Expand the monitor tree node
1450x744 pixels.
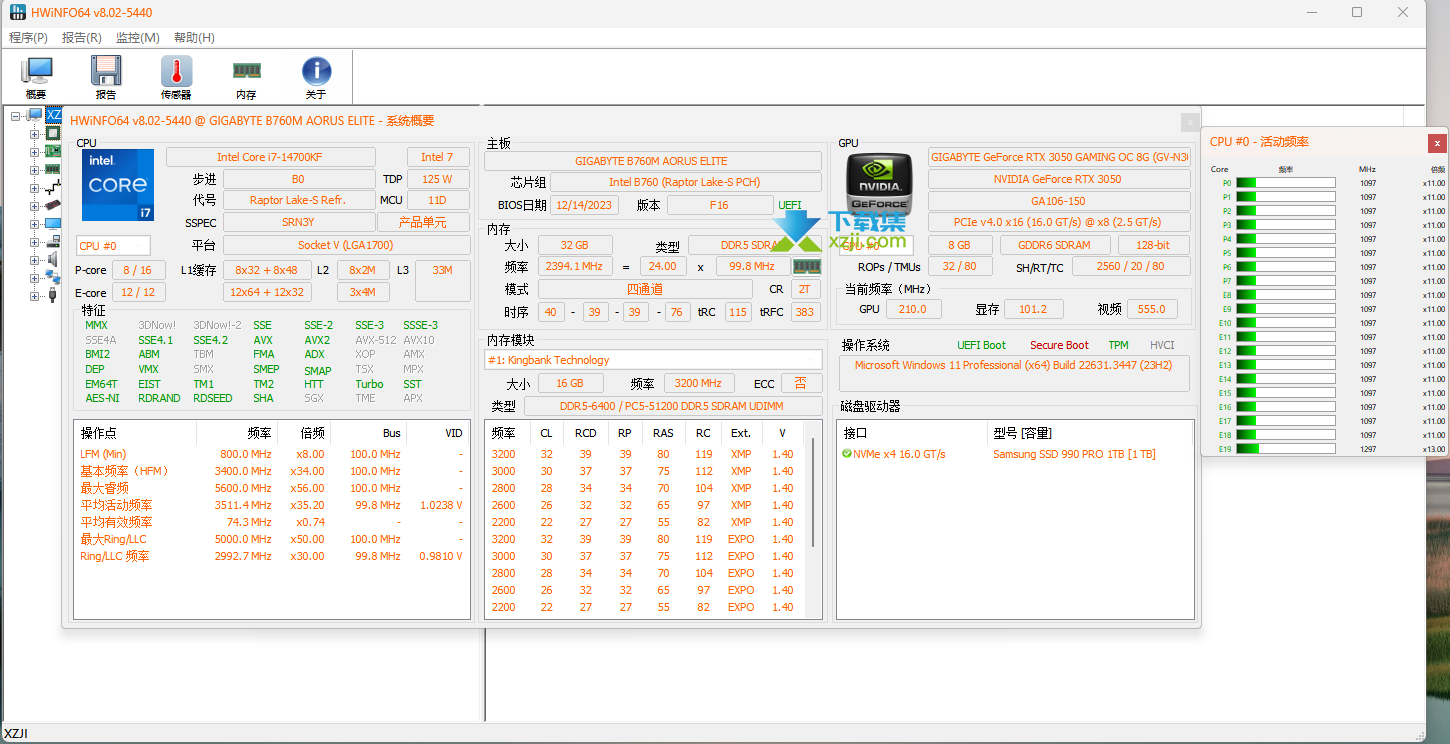pyautogui.click(x=34, y=224)
